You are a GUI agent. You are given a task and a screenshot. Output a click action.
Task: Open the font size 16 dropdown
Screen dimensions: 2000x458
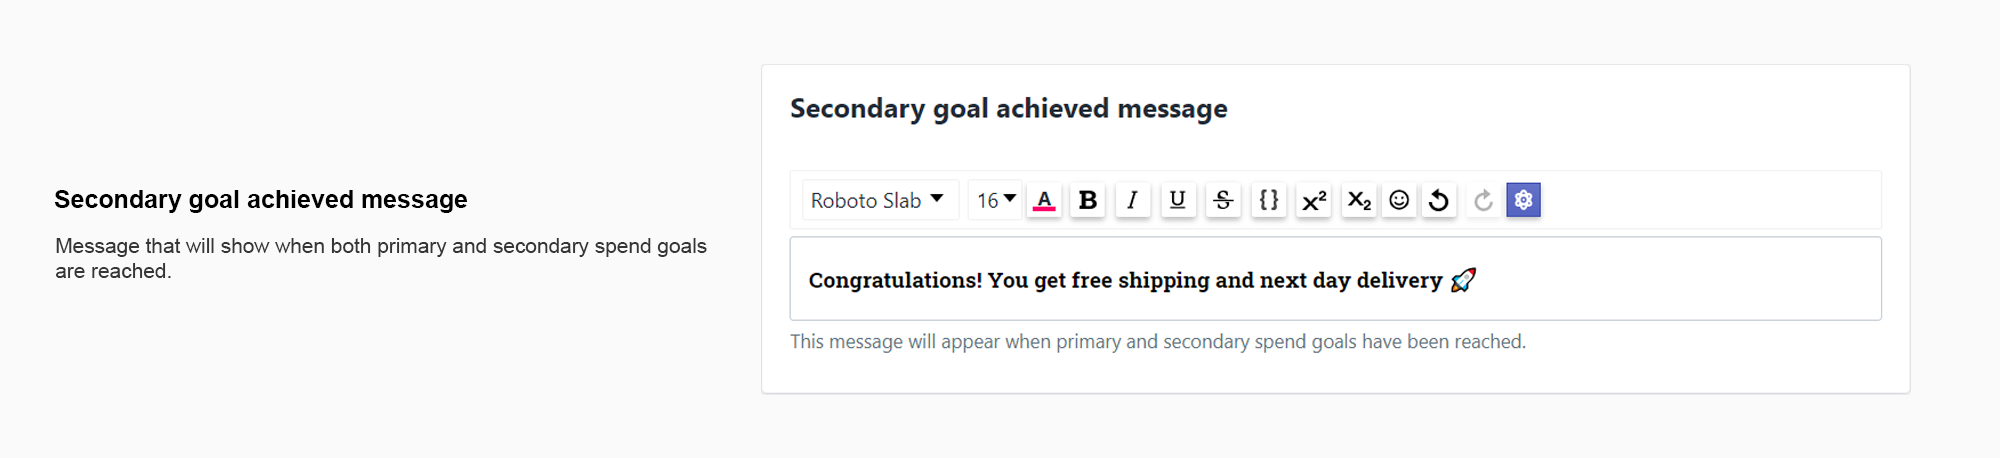tap(996, 200)
